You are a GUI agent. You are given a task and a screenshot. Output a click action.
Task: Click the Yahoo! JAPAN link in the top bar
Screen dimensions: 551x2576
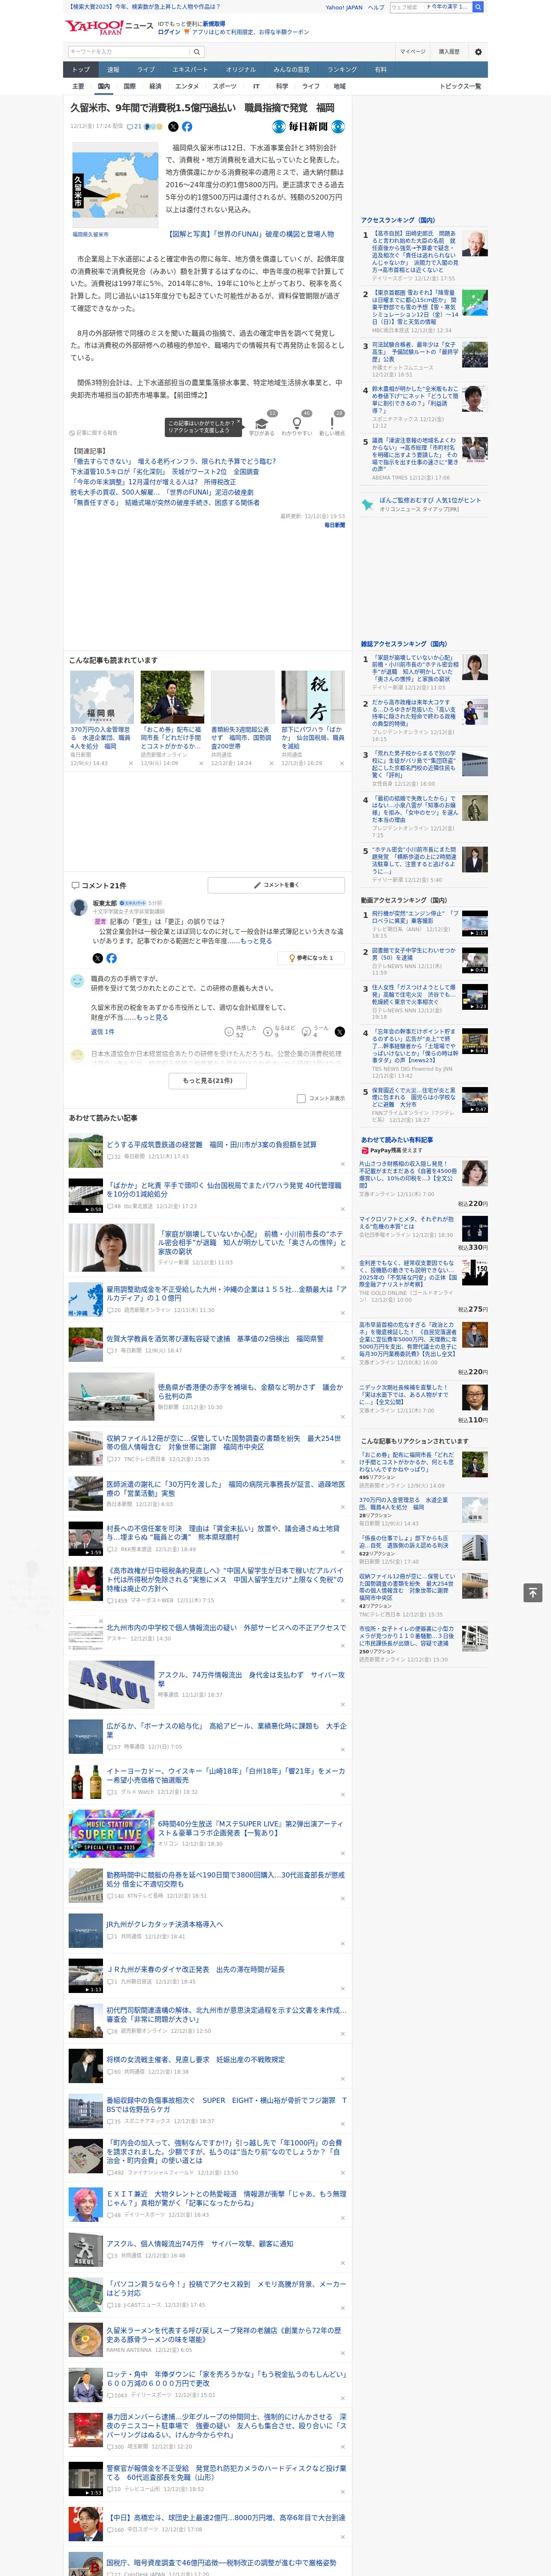point(344,7)
